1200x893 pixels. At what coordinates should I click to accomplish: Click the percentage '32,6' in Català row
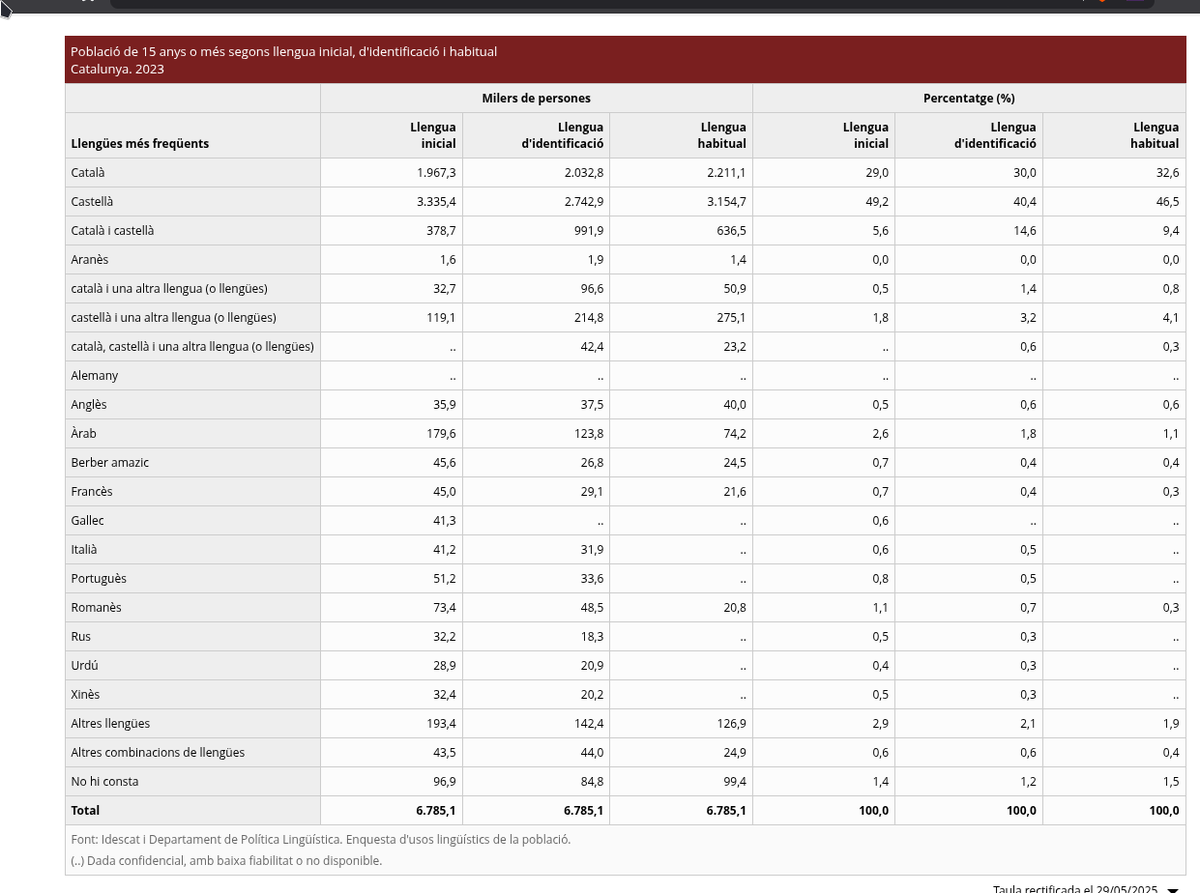click(1168, 173)
